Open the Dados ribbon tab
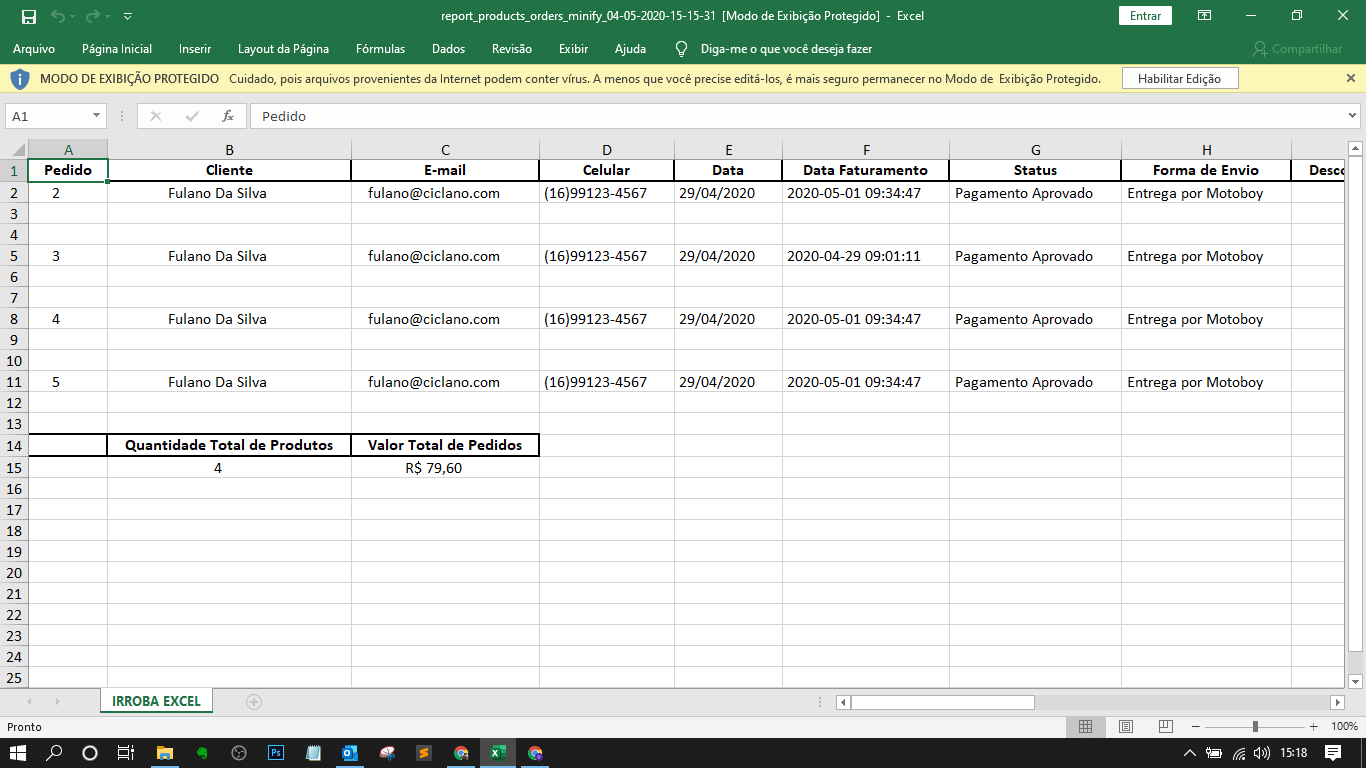Viewport: 1366px width, 768px height. [448, 48]
